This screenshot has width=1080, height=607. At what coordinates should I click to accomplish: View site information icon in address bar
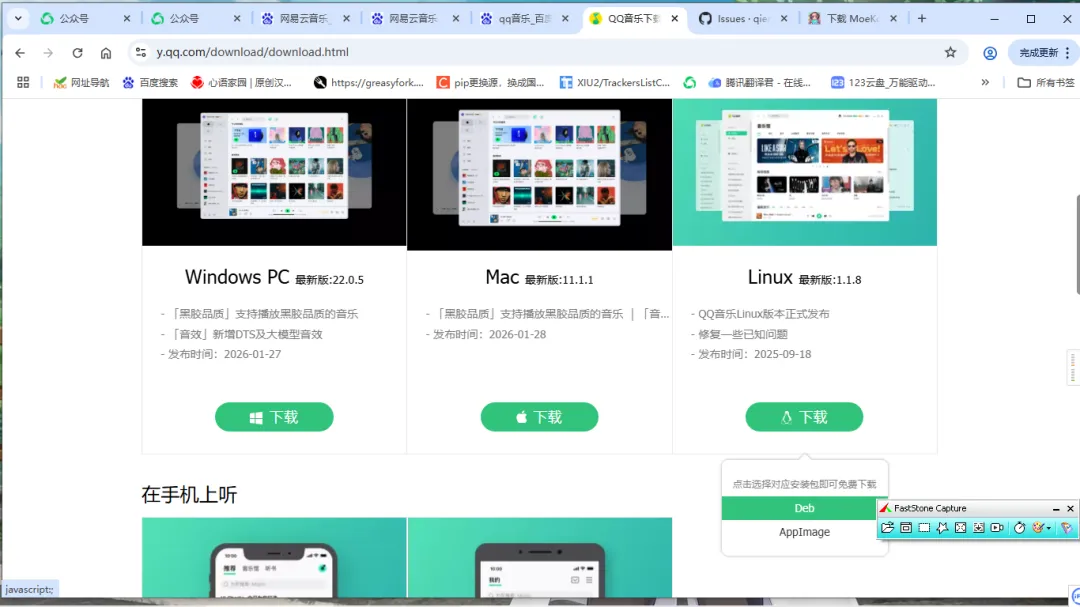pos(141,52)
